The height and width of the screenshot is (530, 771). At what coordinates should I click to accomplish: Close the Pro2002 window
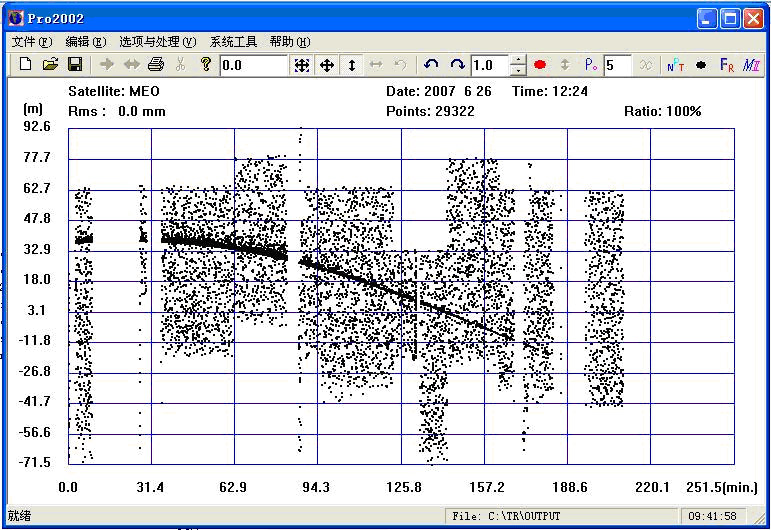tap(753, 19)
